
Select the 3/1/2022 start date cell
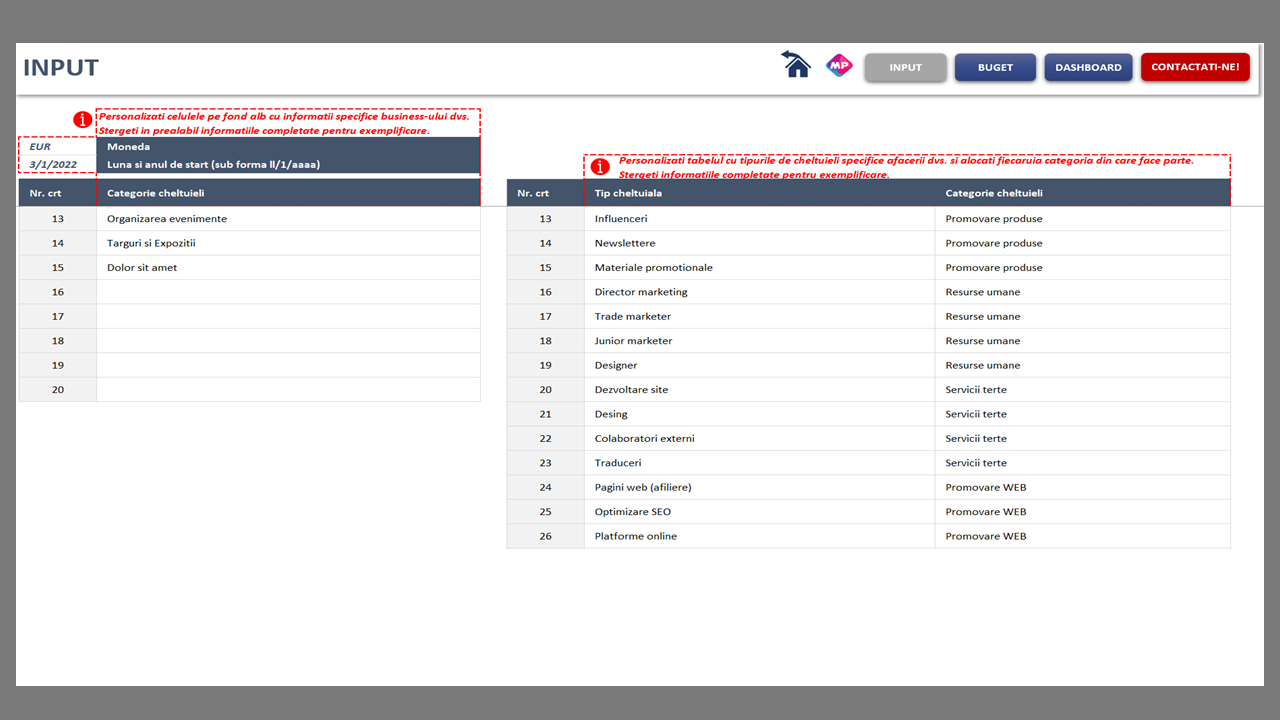click(57, 165)
